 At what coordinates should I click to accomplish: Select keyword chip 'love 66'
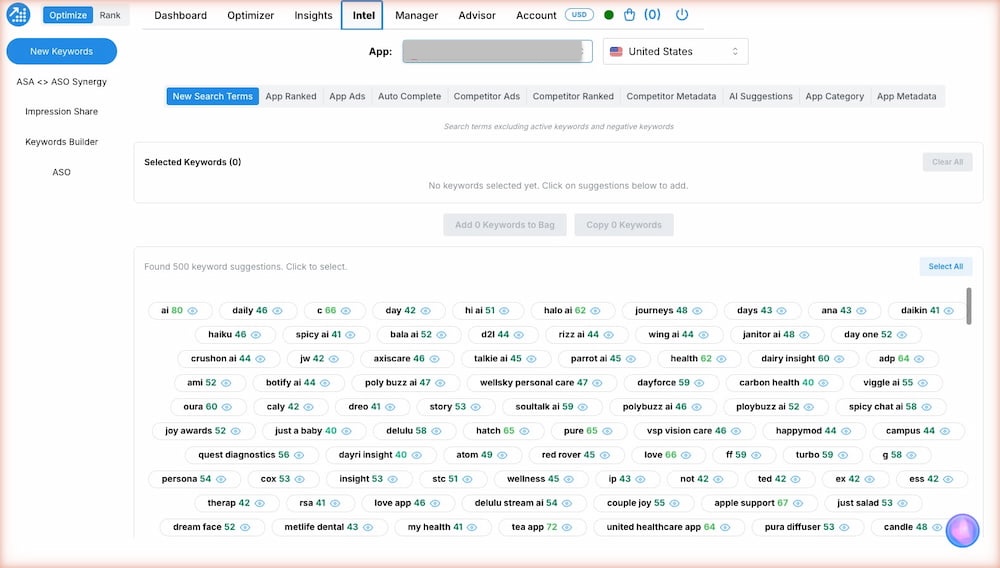click(x=667, y=455)
